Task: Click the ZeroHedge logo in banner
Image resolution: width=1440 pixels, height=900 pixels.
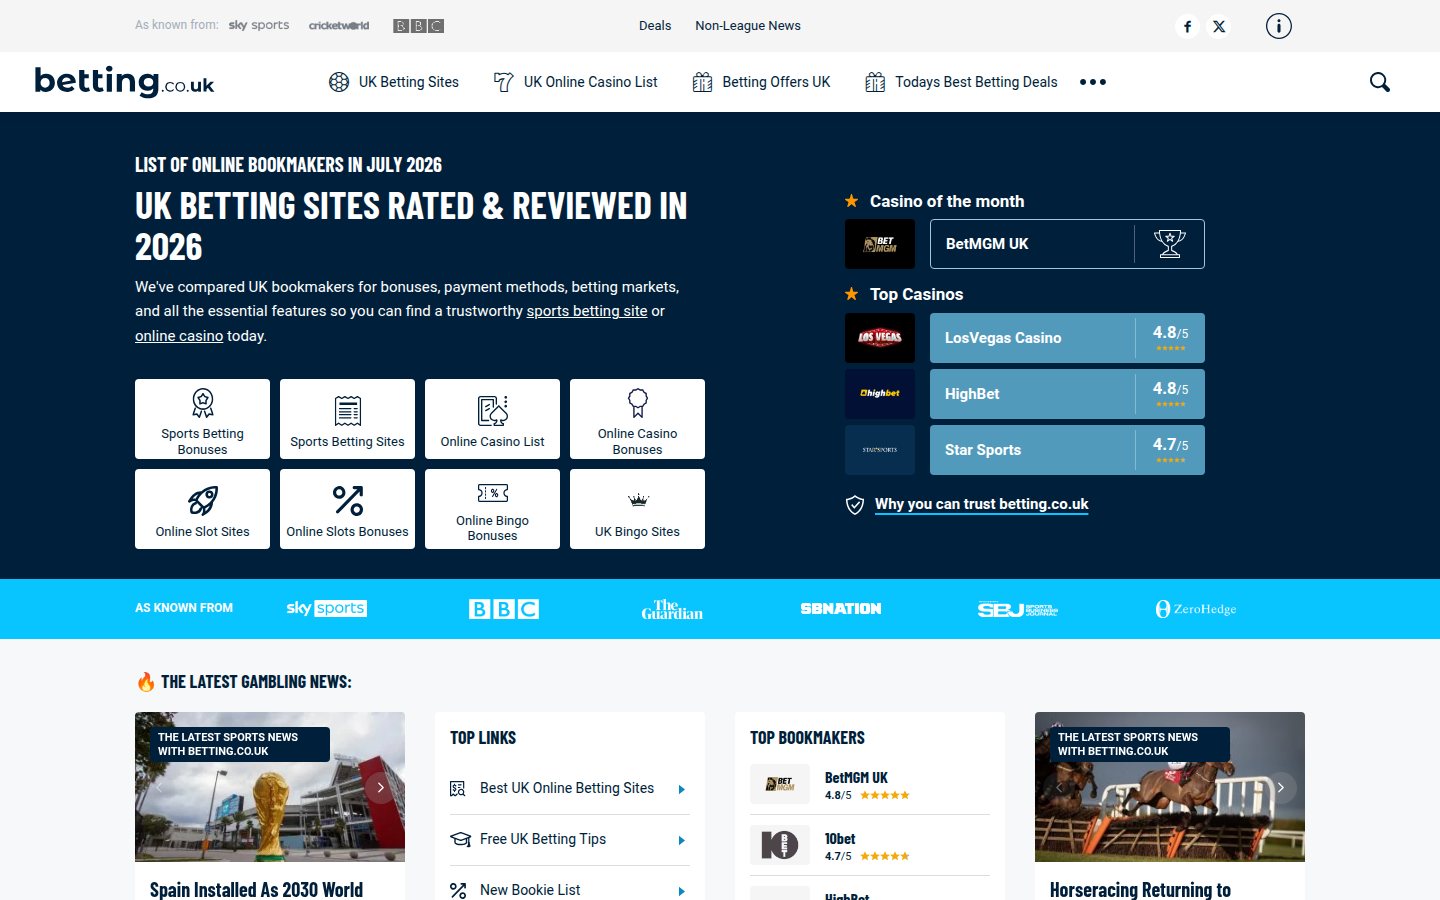Action: click(x=1196, y=609)
